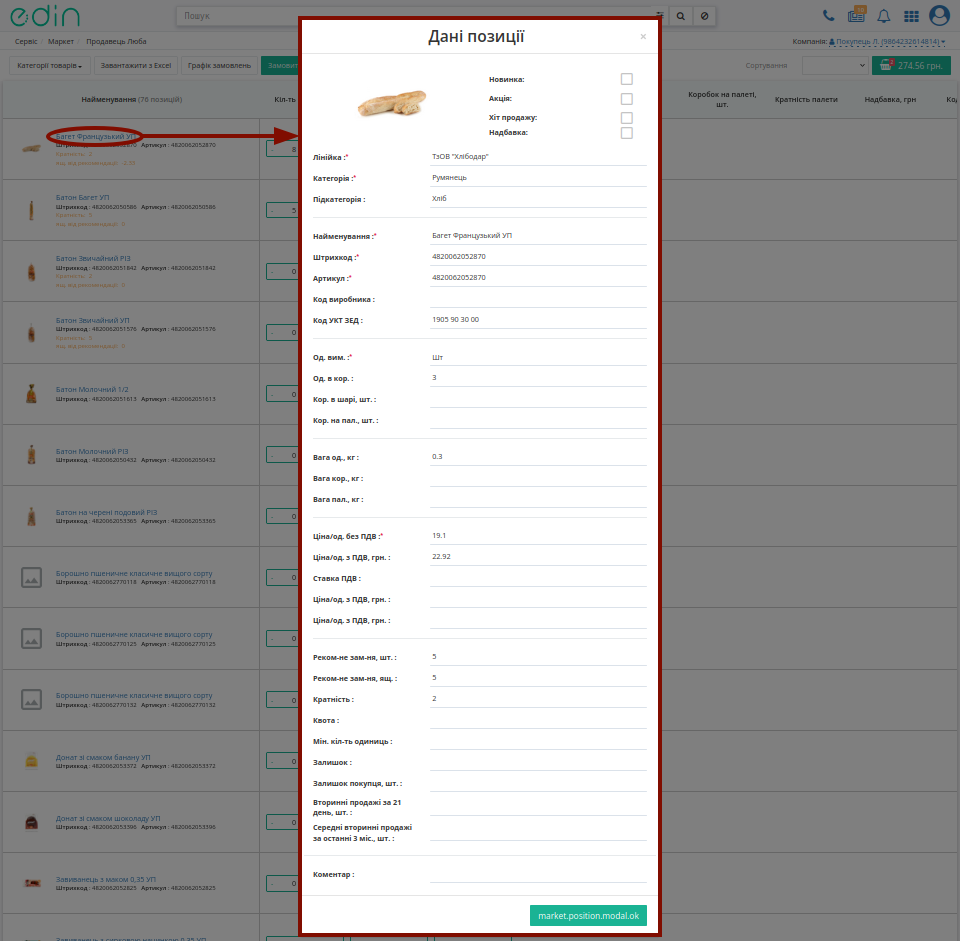Tick the Надбавка checkbox
The width and height of the screenshot is (960, 941).
tap(626, 133)
